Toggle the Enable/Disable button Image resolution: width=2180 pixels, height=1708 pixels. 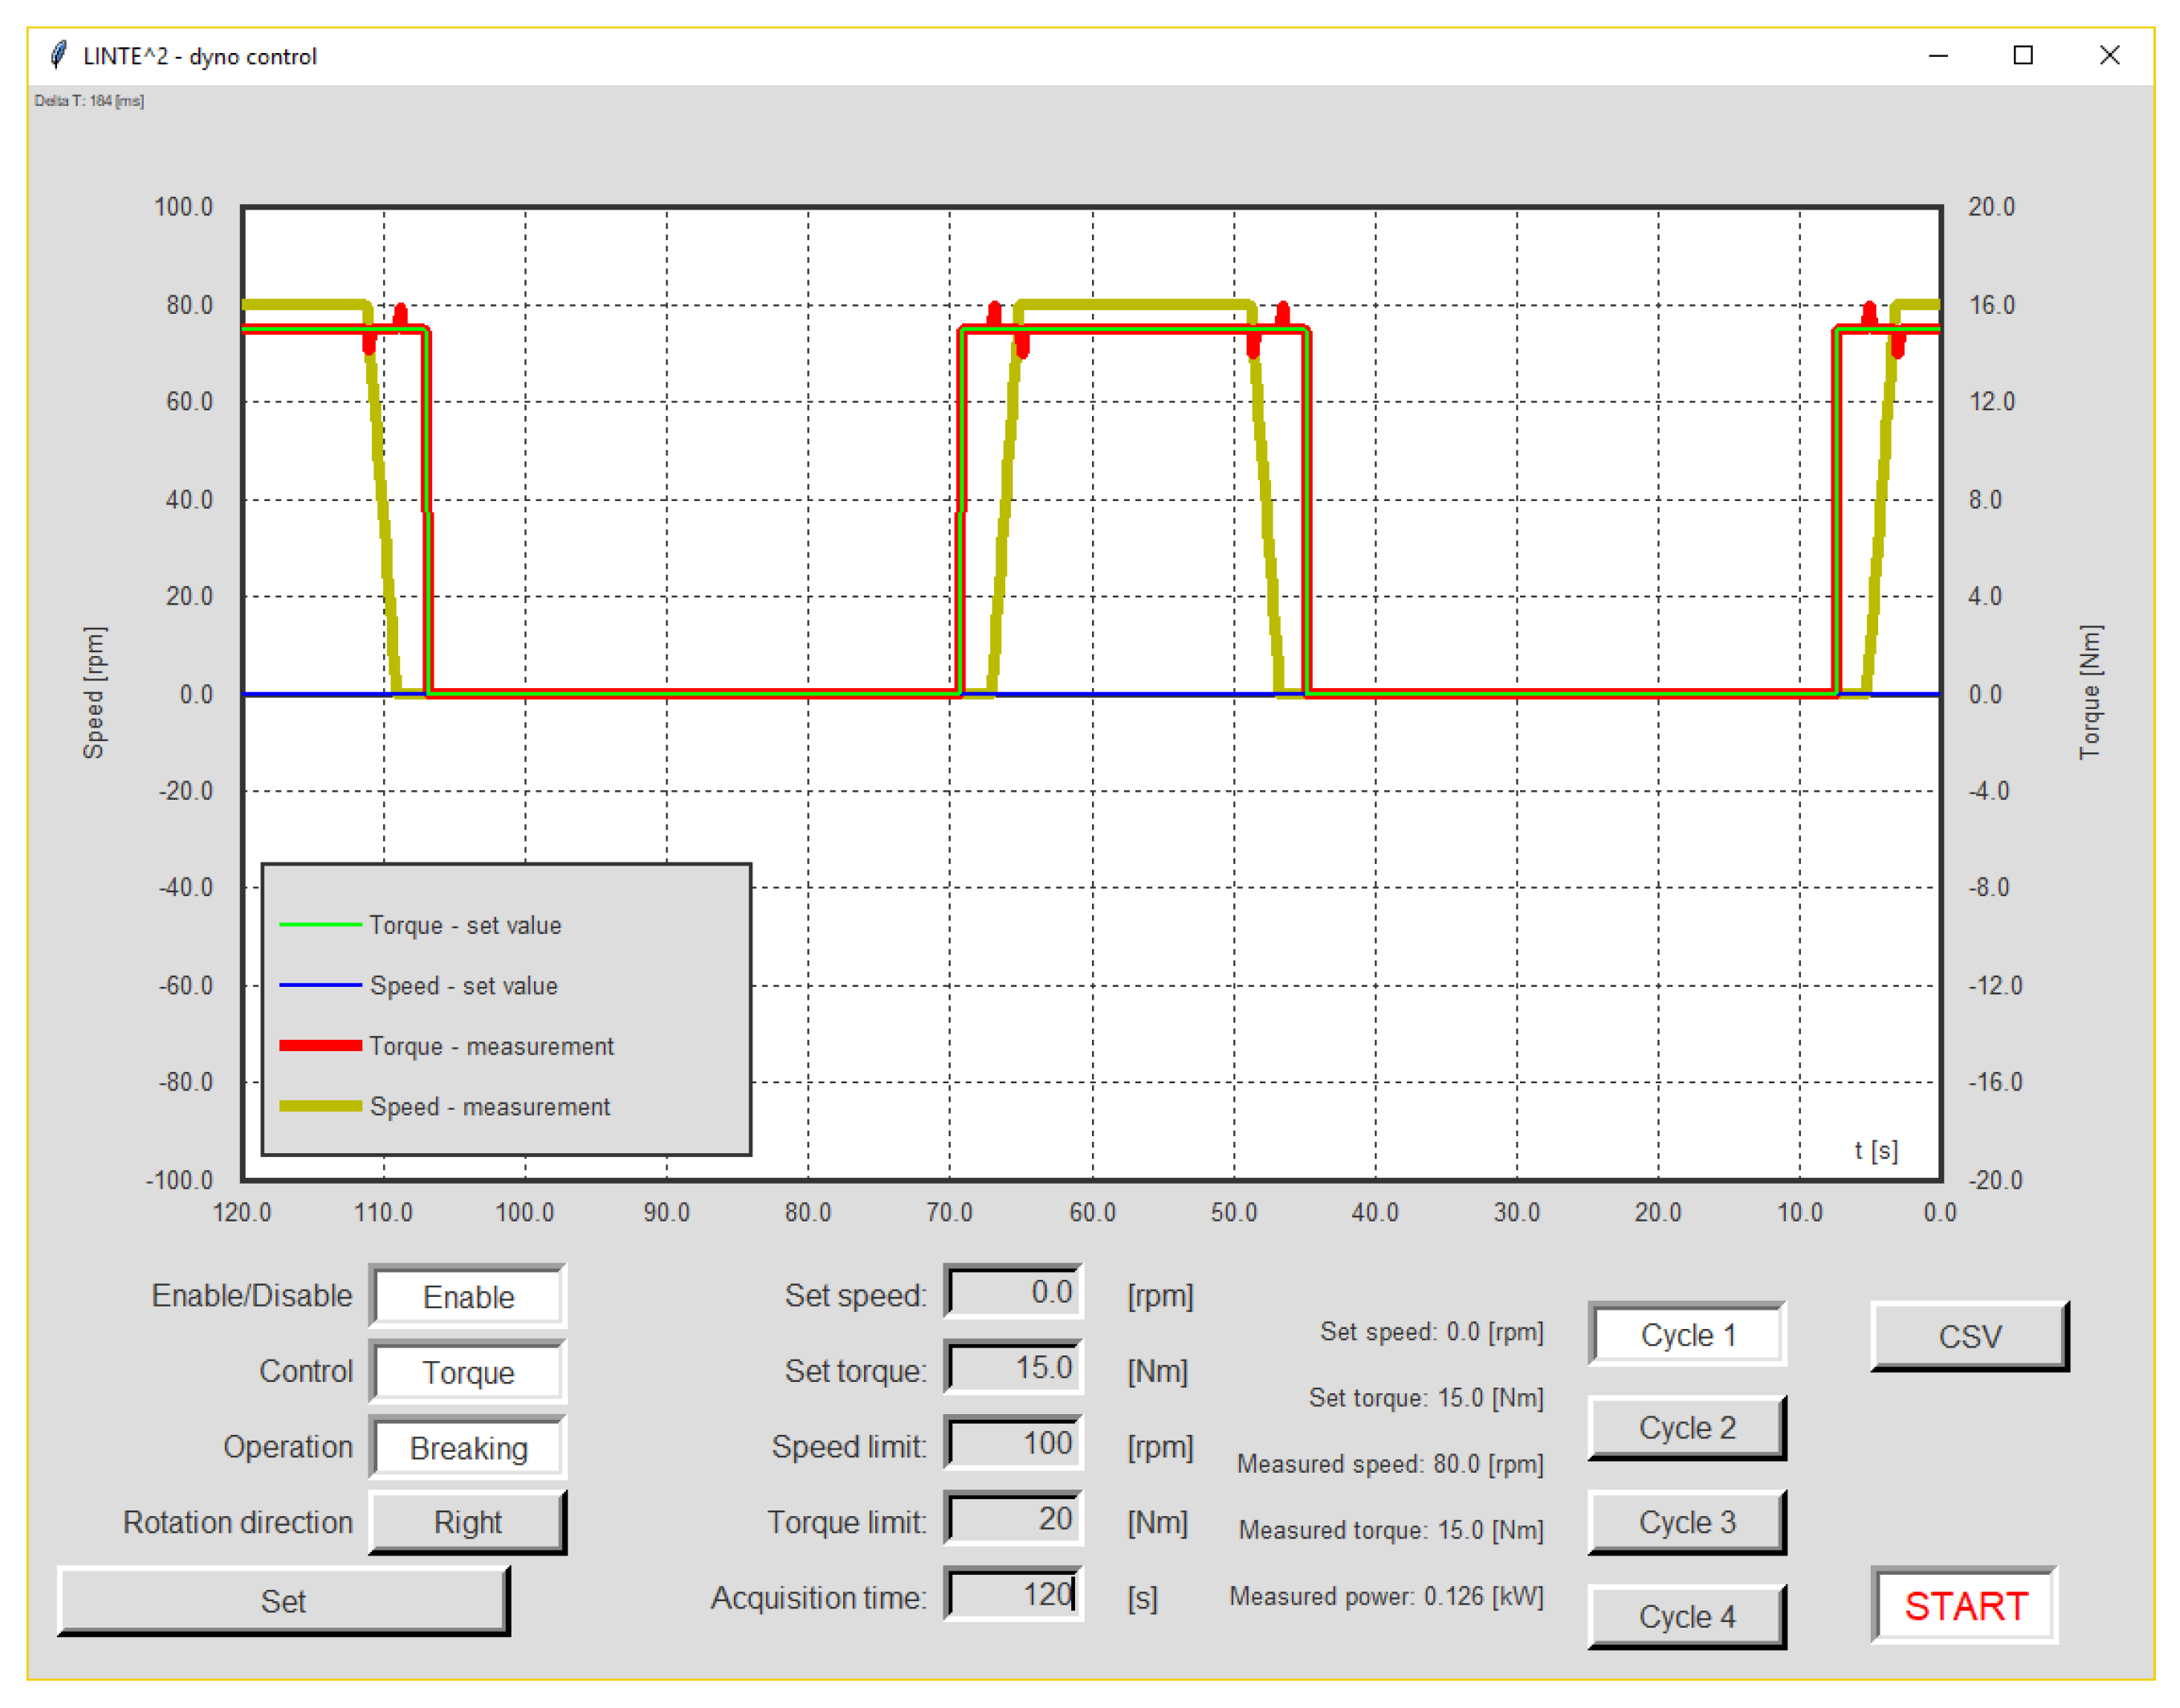pos(467,1297)
